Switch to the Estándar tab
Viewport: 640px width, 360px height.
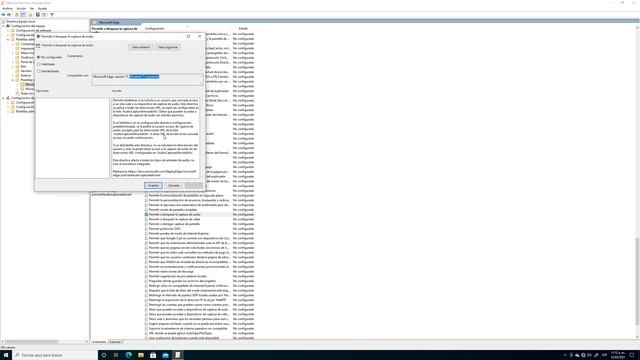coord(116,342)
